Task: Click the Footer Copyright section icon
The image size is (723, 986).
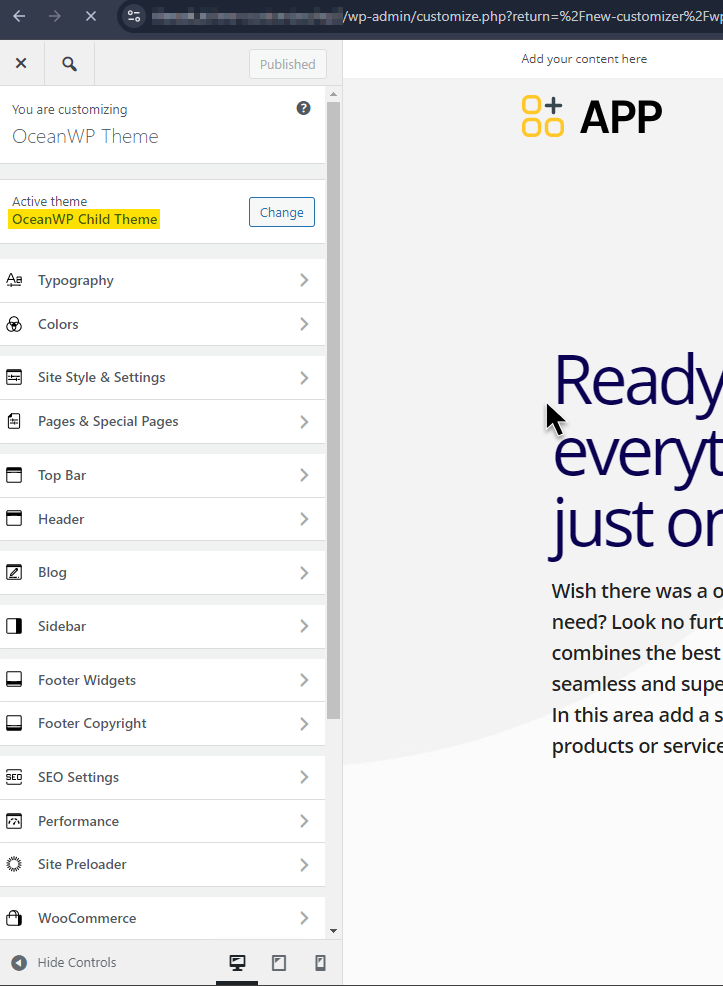Action: click(14, 723)
